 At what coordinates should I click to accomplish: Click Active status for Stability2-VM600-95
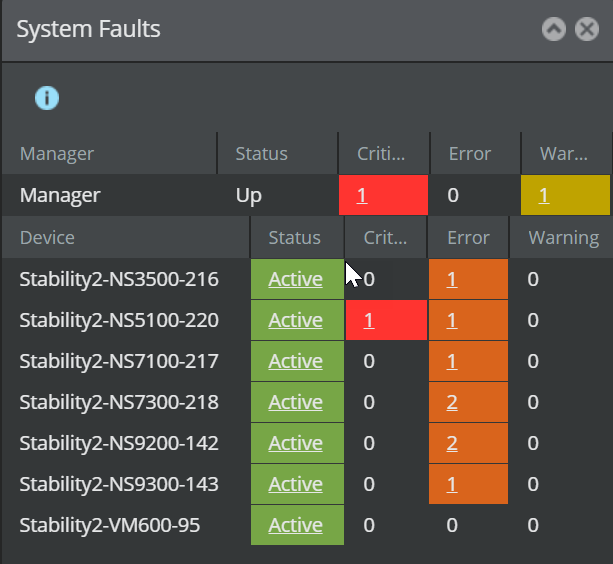(x=296, y=525)
